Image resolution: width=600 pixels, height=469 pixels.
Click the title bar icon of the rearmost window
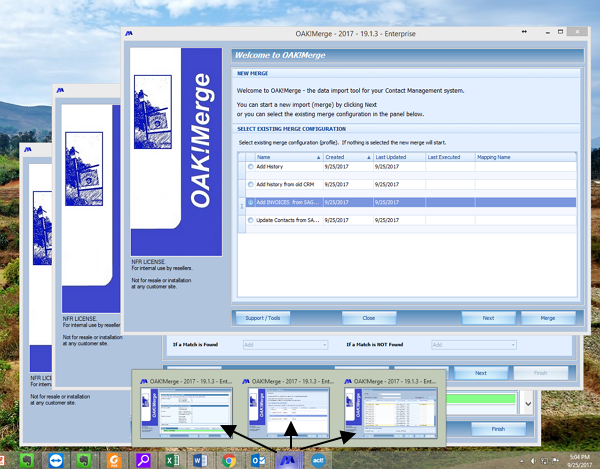click(x=28, y=150)
